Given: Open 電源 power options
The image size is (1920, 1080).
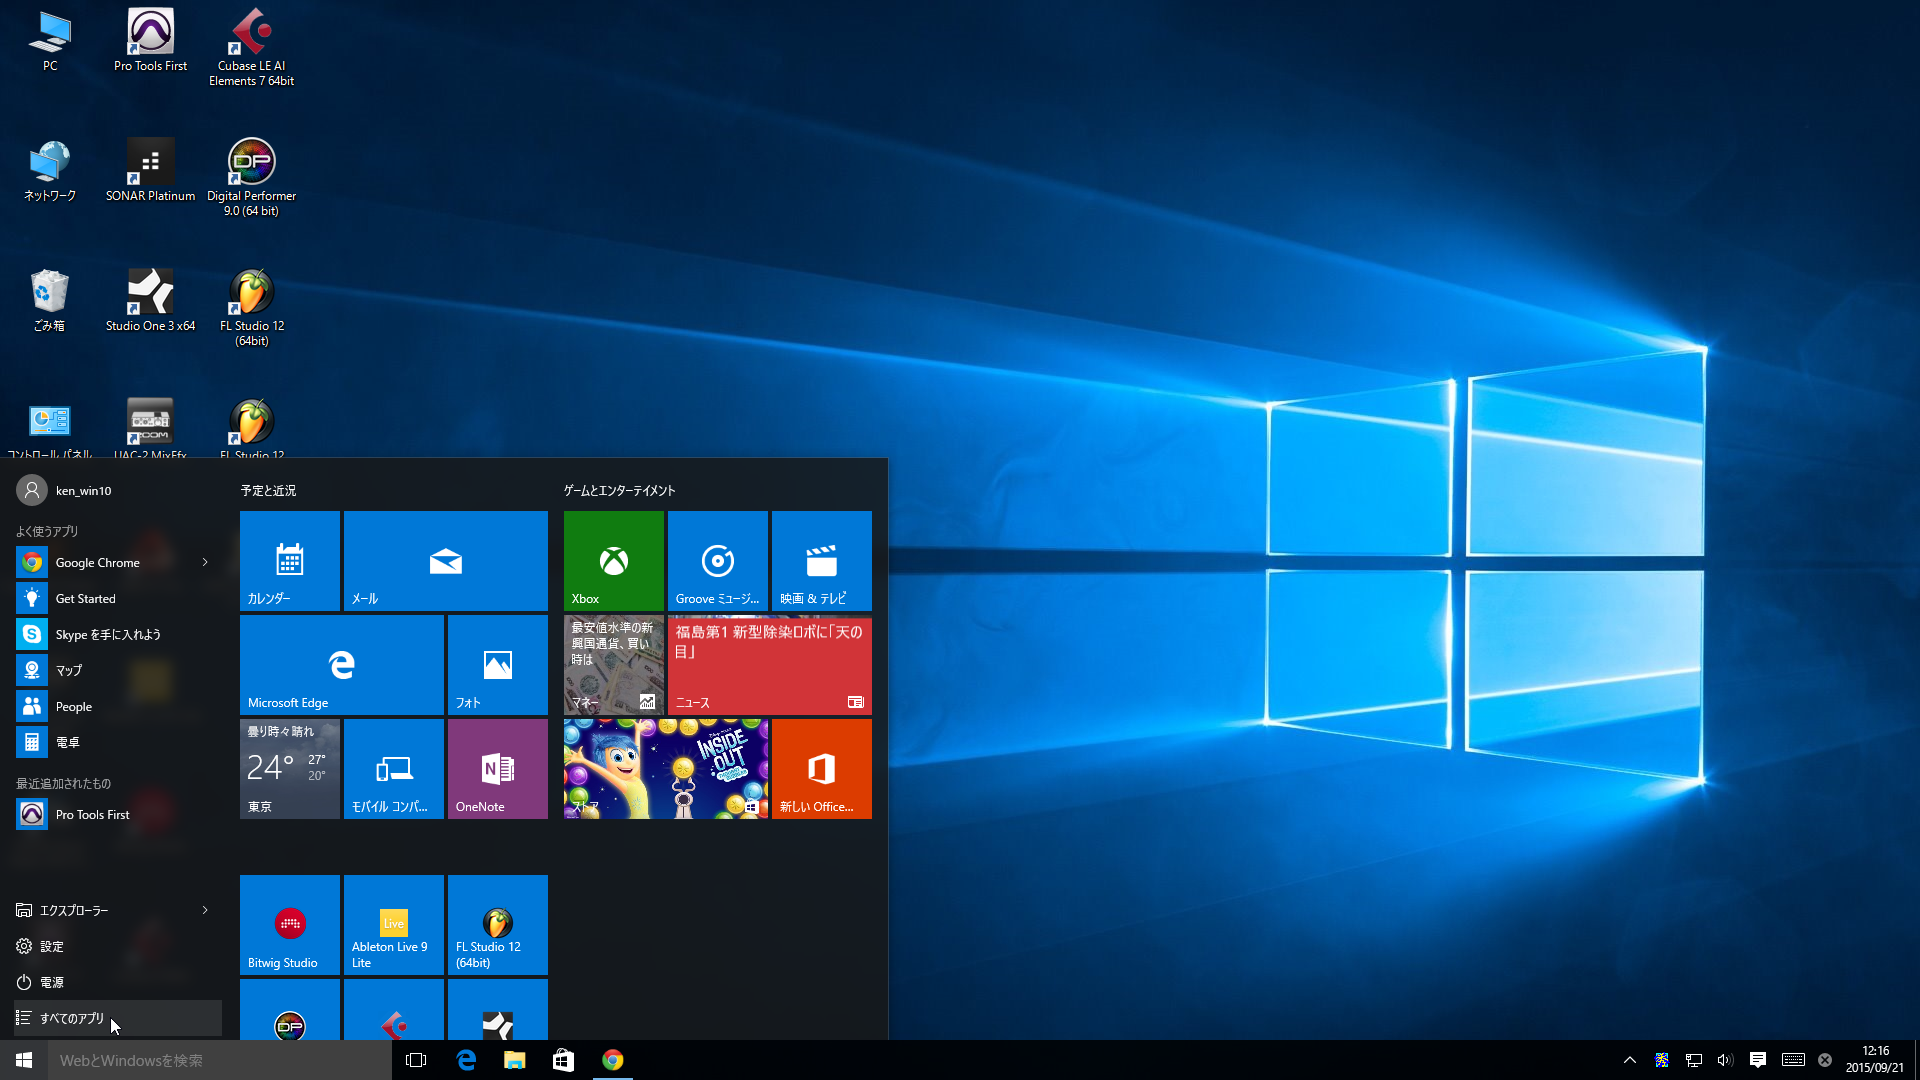Looking at the screenshot, I should click(x=118, y=982).
